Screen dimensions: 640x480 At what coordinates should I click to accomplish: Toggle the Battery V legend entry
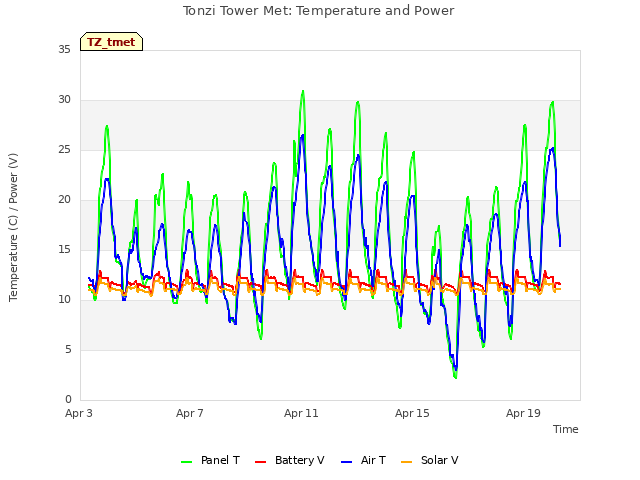click(x=289, y=460)
